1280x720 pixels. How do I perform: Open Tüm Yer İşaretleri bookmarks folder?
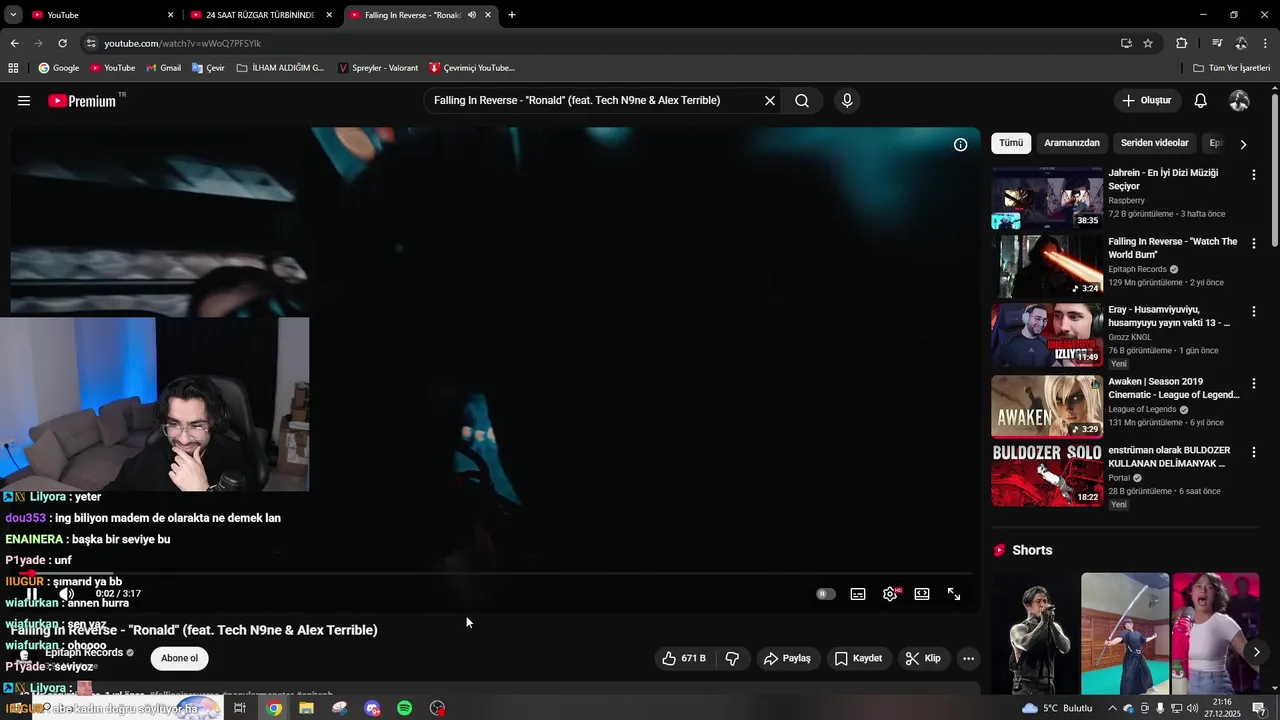1232,68
